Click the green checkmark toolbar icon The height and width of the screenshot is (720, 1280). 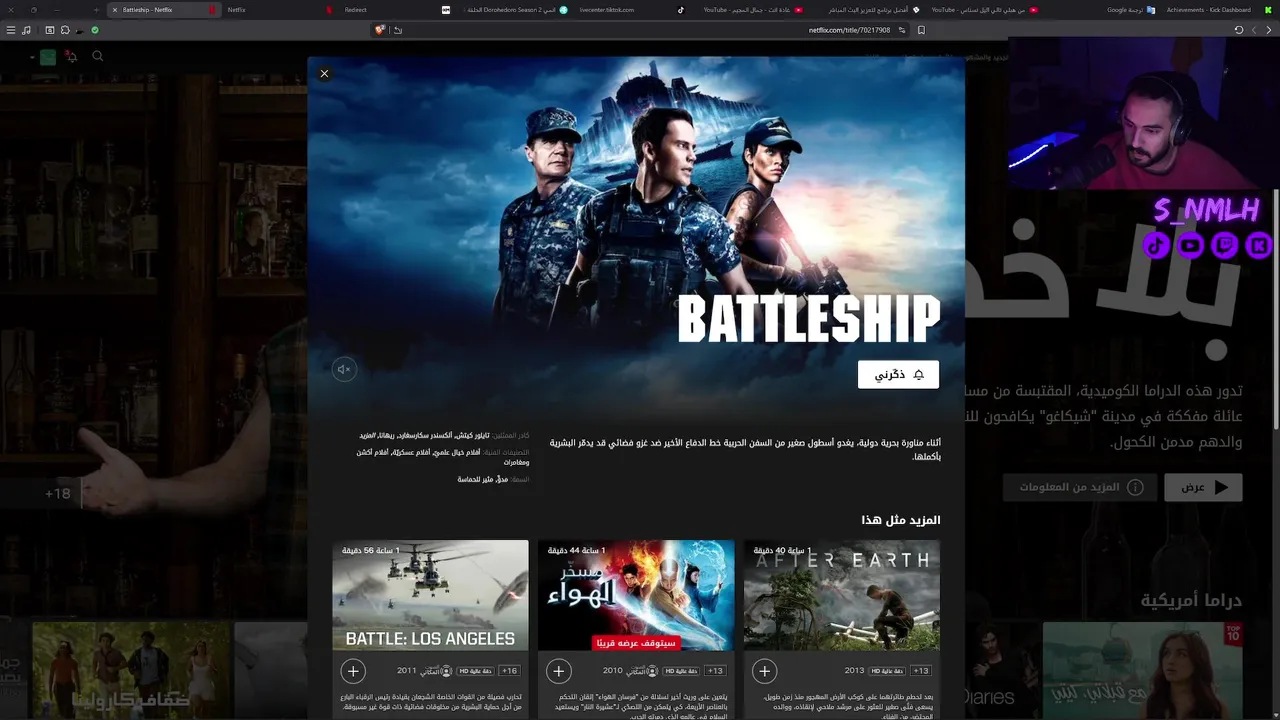point(95,30)
